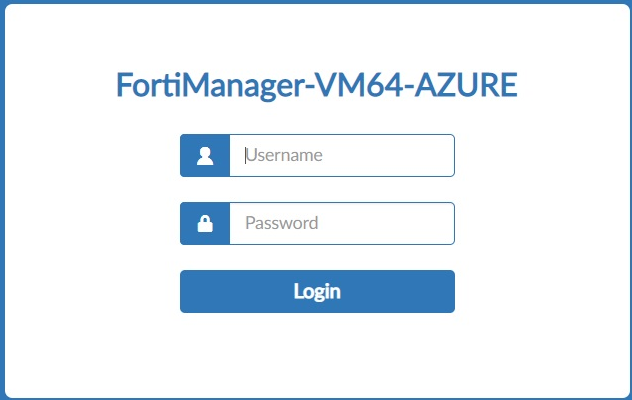Click the blank white area above the title

tap(317, 36)
